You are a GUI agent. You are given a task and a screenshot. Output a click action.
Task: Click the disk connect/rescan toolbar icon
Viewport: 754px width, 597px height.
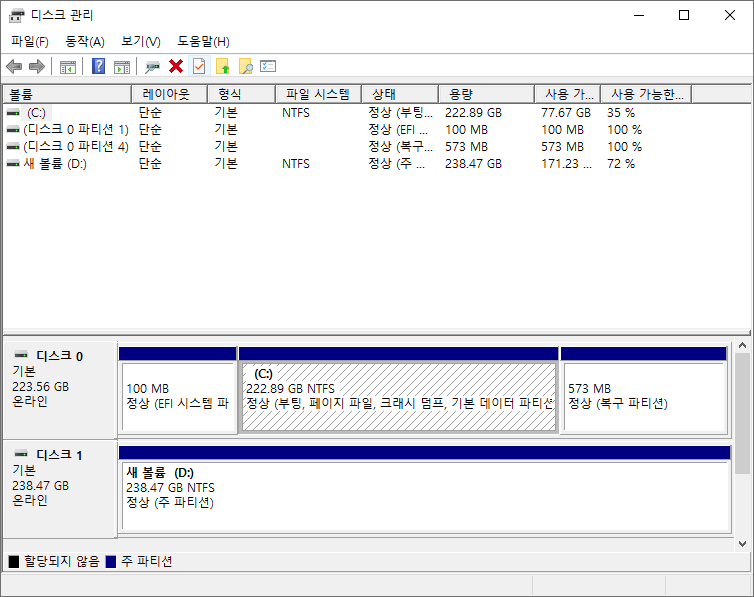click(x=152, y=67)
